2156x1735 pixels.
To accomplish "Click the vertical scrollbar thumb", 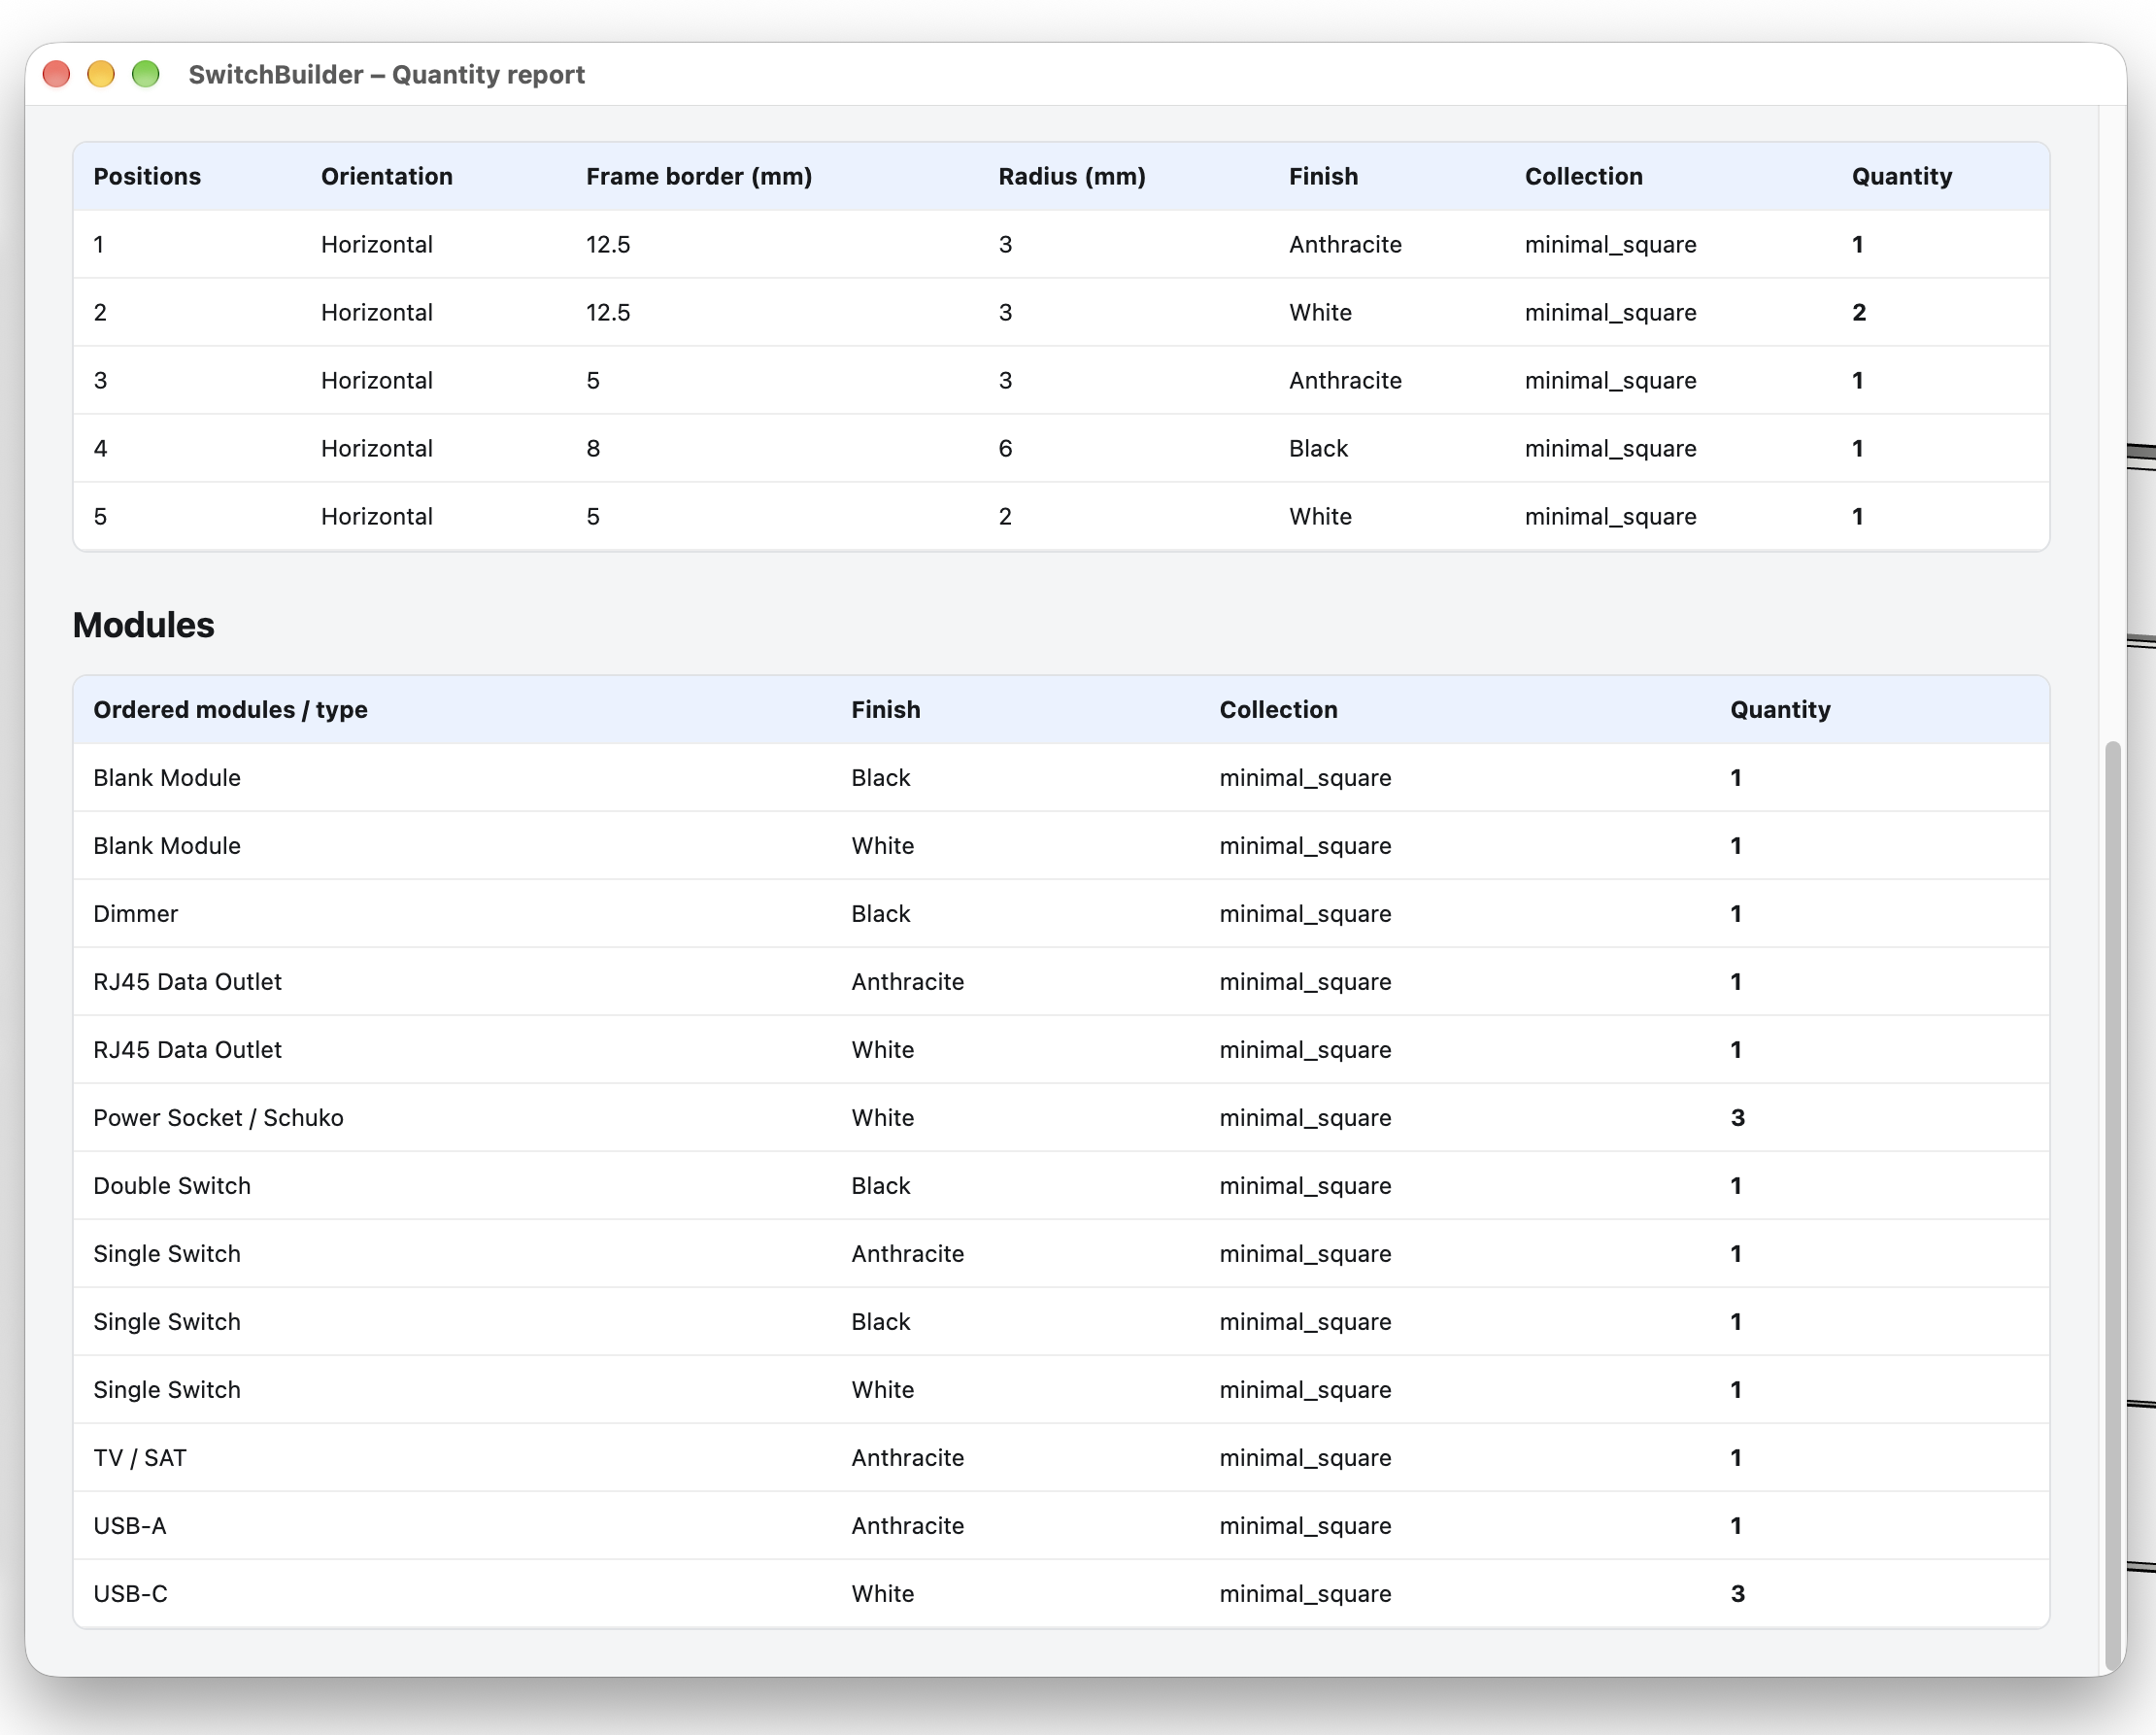I will (x=2112, y=1205).
